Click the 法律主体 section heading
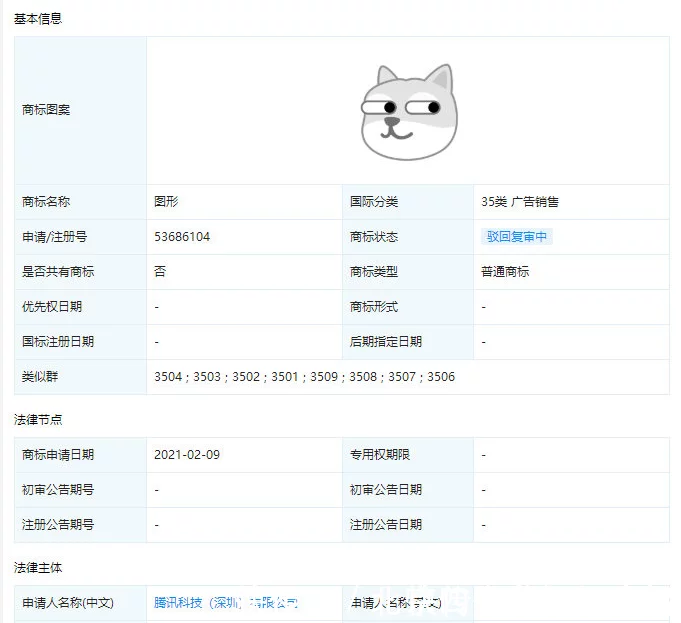681x623 pixels. point(38,568)
